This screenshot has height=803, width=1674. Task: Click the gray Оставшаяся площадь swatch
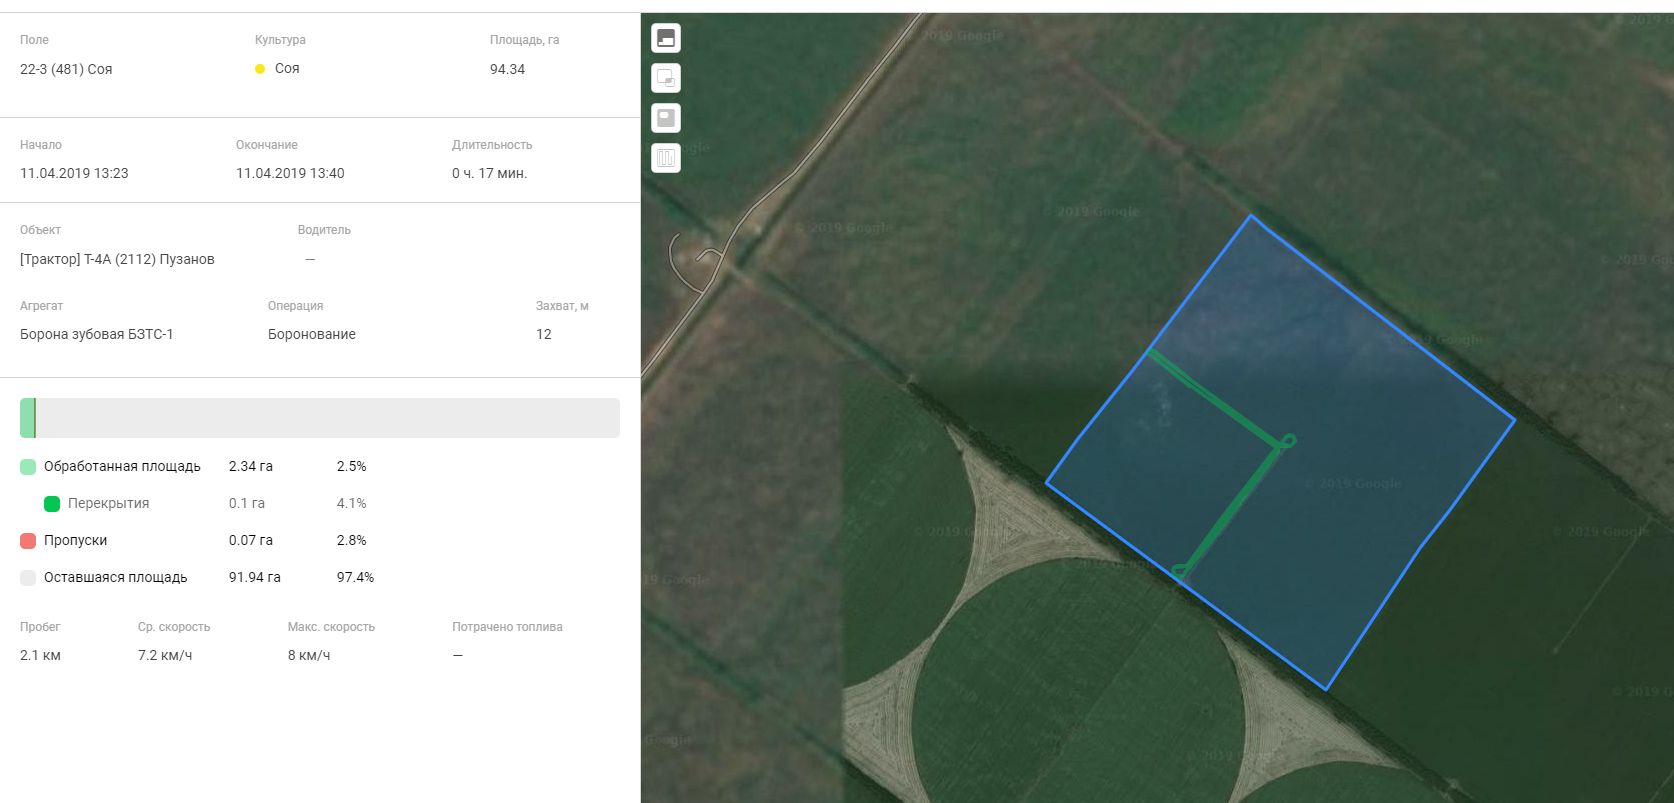[x=28, y=578]
